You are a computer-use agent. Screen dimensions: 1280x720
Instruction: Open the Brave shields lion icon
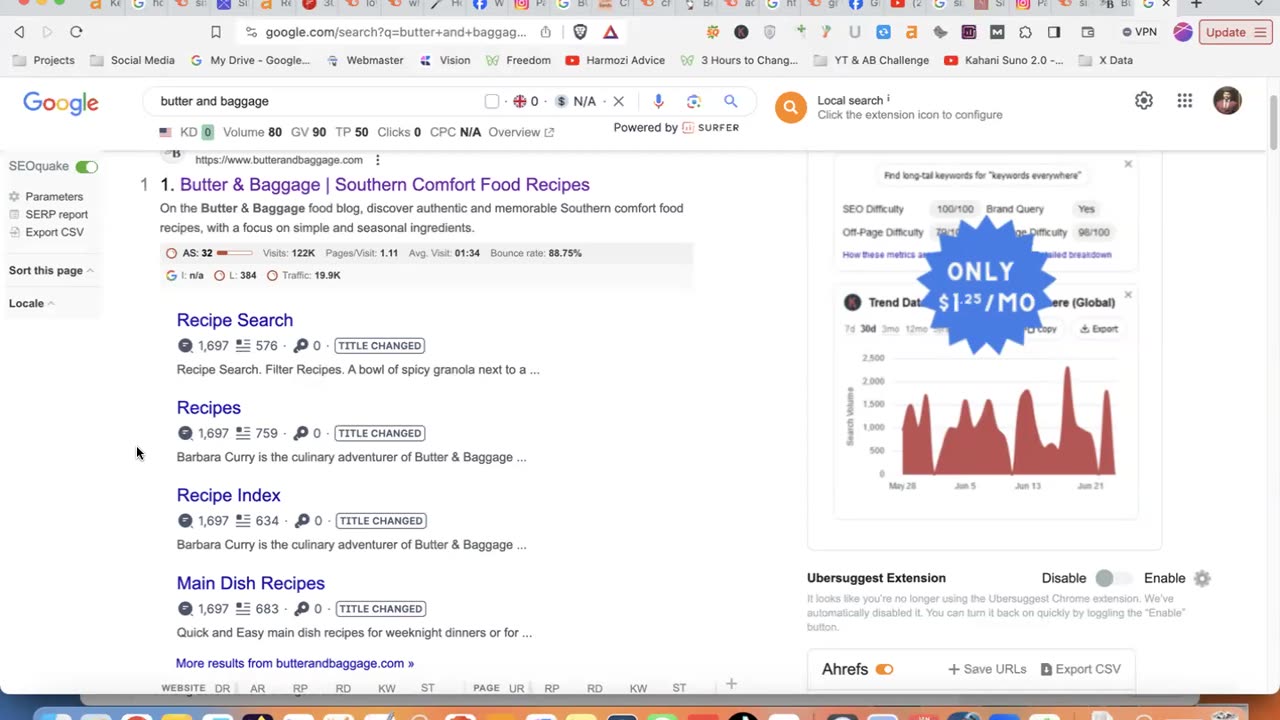(580, 32)
